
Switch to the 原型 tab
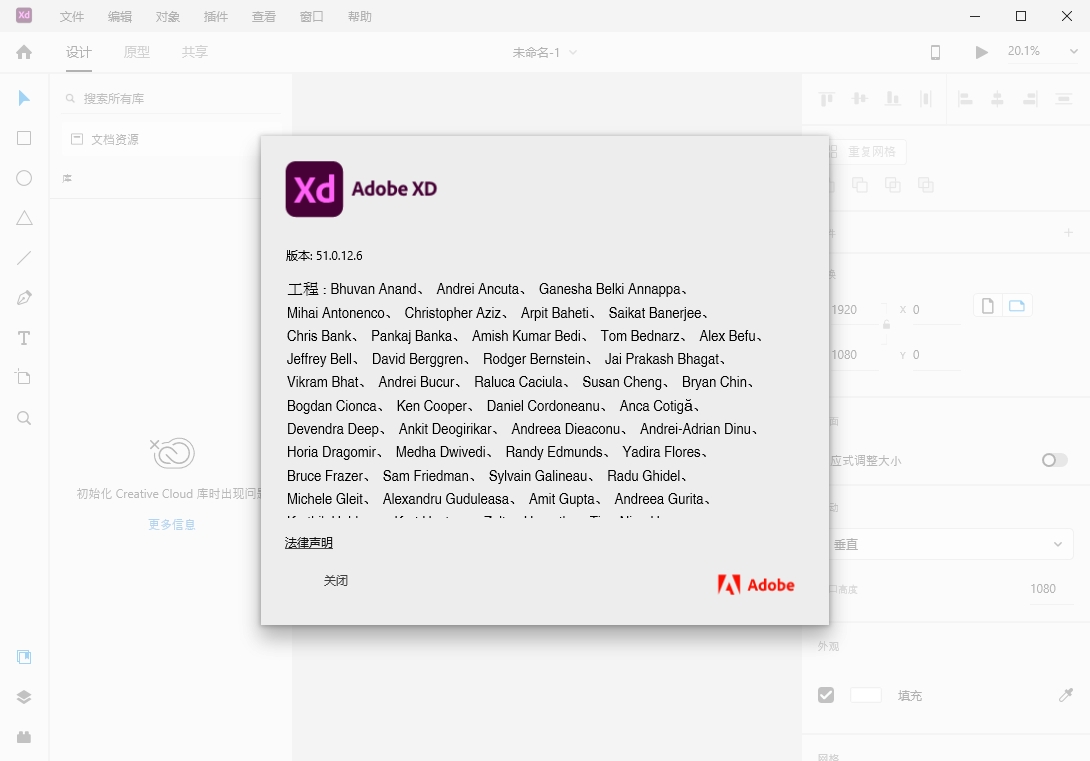(136, 52)
